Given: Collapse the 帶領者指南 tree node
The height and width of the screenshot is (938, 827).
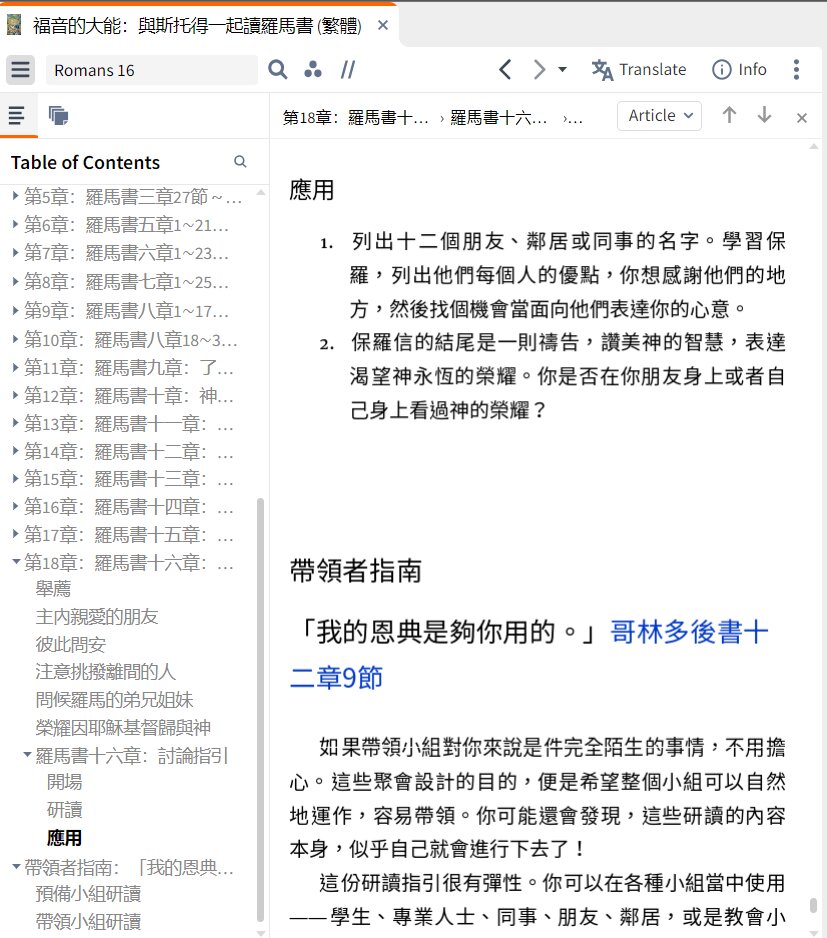Looking at the screenshot, I should click(16, 866).
